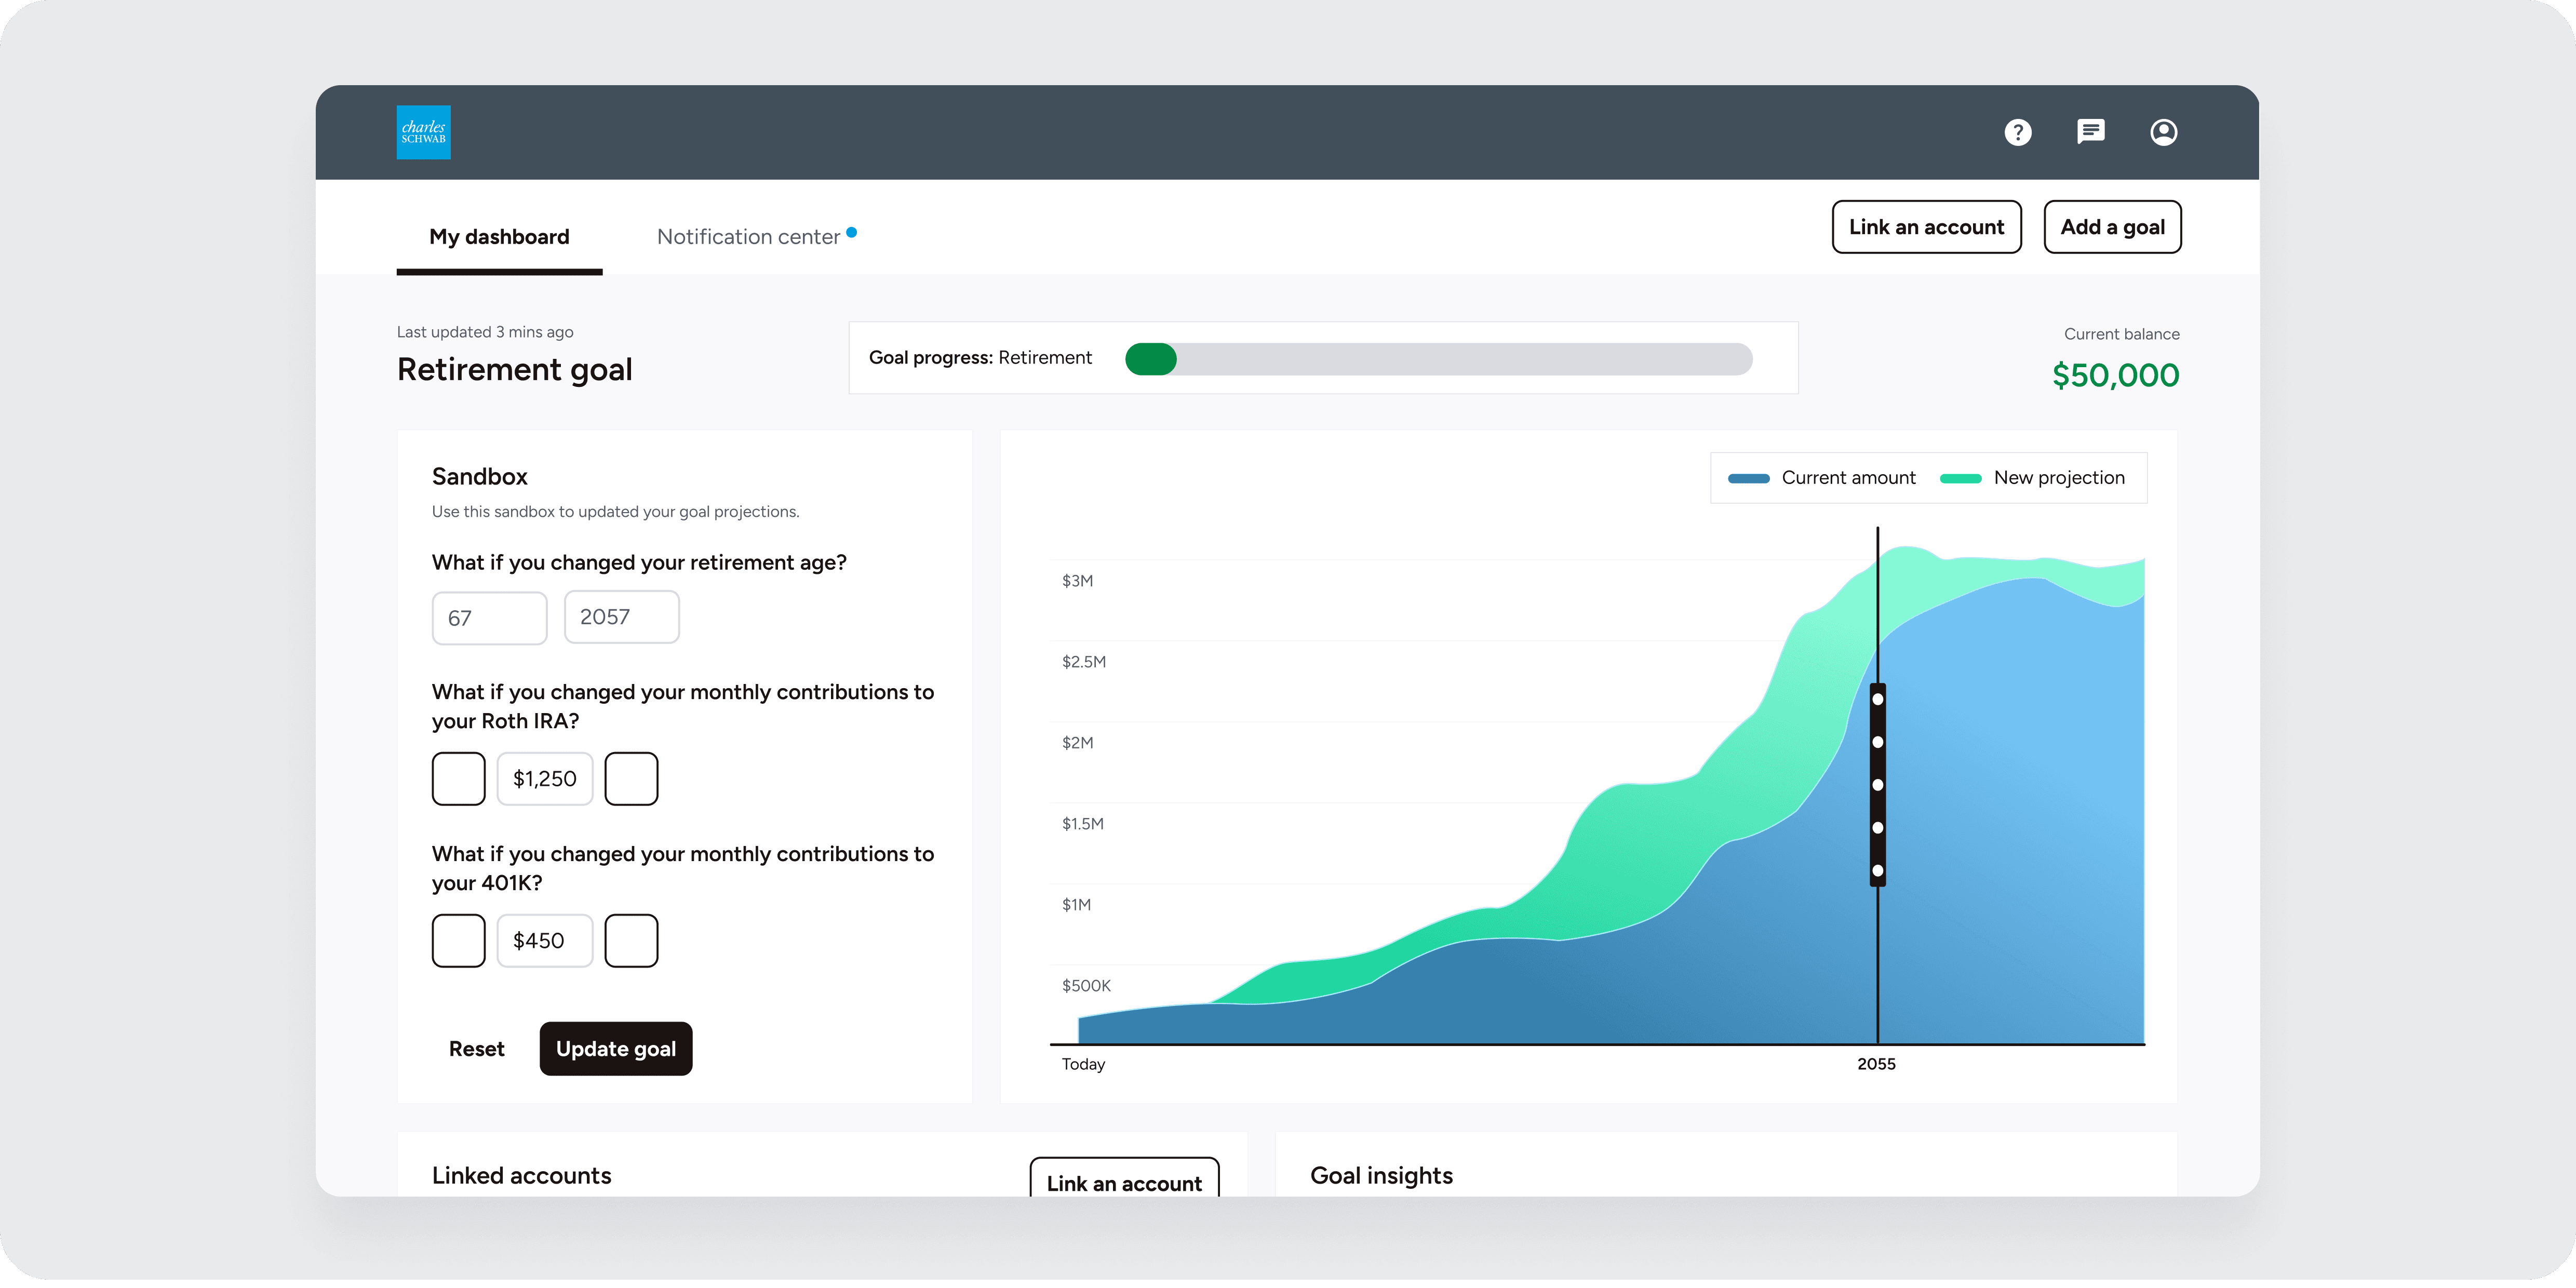The height and width of the screenshot is (1288, 2576).
Task: Open the Notification center tab
Action: [748, 237]
